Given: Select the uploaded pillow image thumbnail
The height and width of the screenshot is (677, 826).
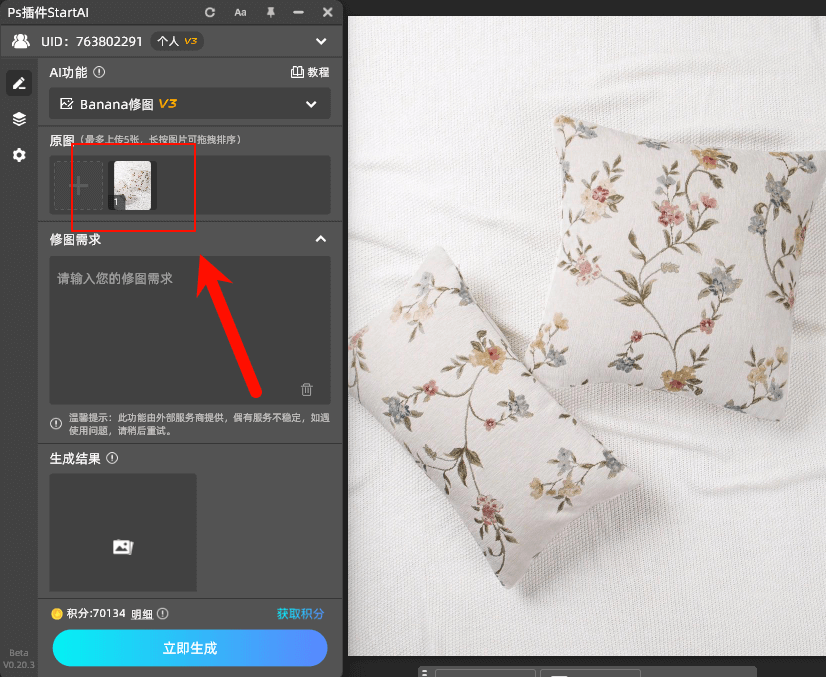Looking at the screenshot, I should pos(132,185).
